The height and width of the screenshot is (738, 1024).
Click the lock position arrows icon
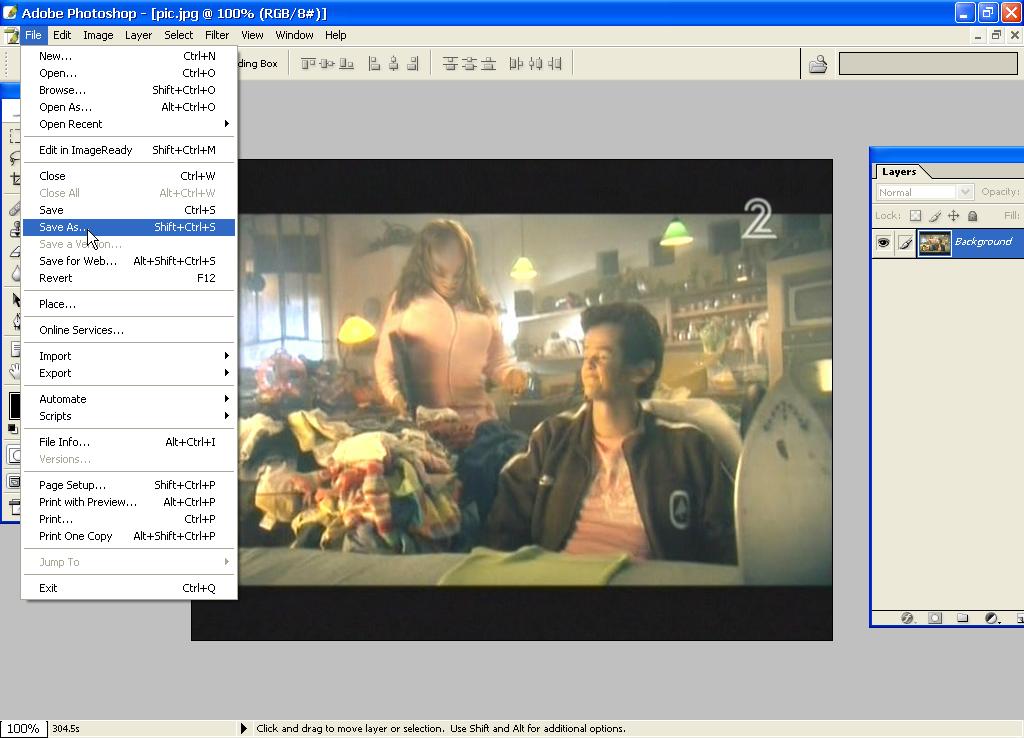click(953, 216)
